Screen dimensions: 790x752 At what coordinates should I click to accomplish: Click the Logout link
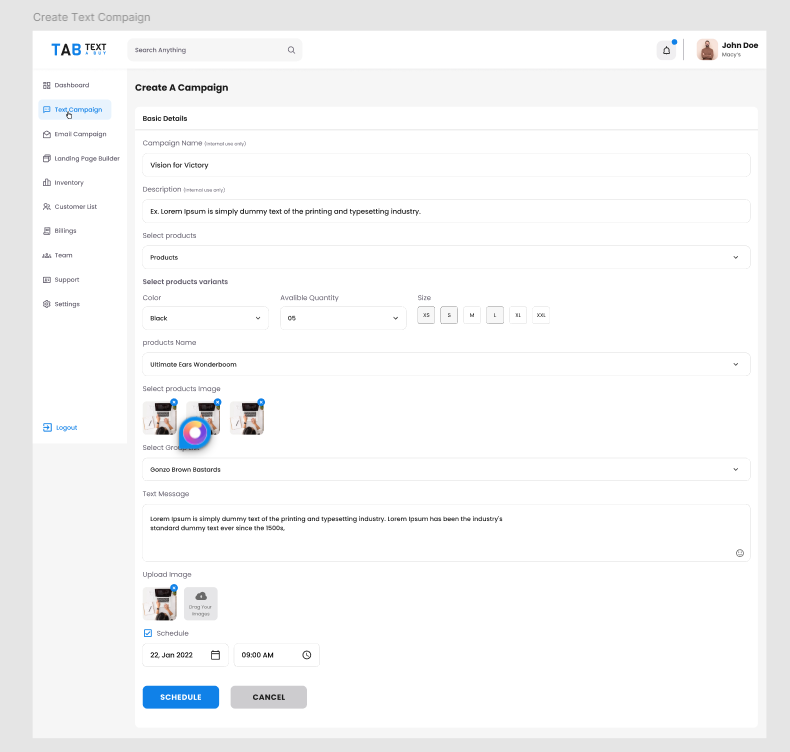[x=67, y=428]
